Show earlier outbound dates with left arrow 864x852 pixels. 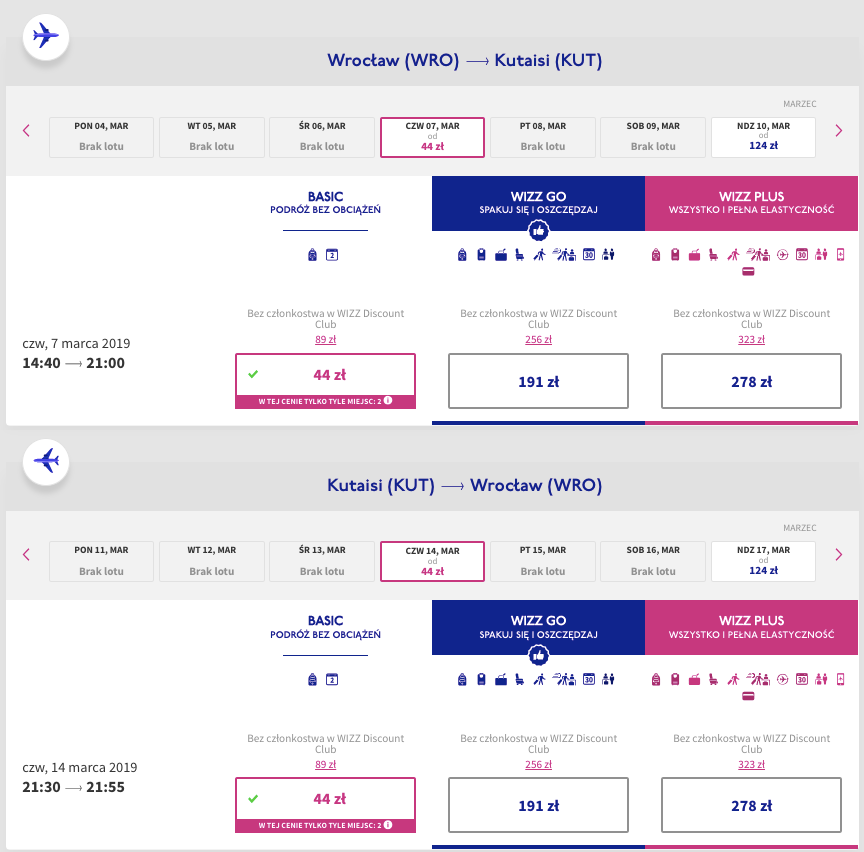point(26,131)
